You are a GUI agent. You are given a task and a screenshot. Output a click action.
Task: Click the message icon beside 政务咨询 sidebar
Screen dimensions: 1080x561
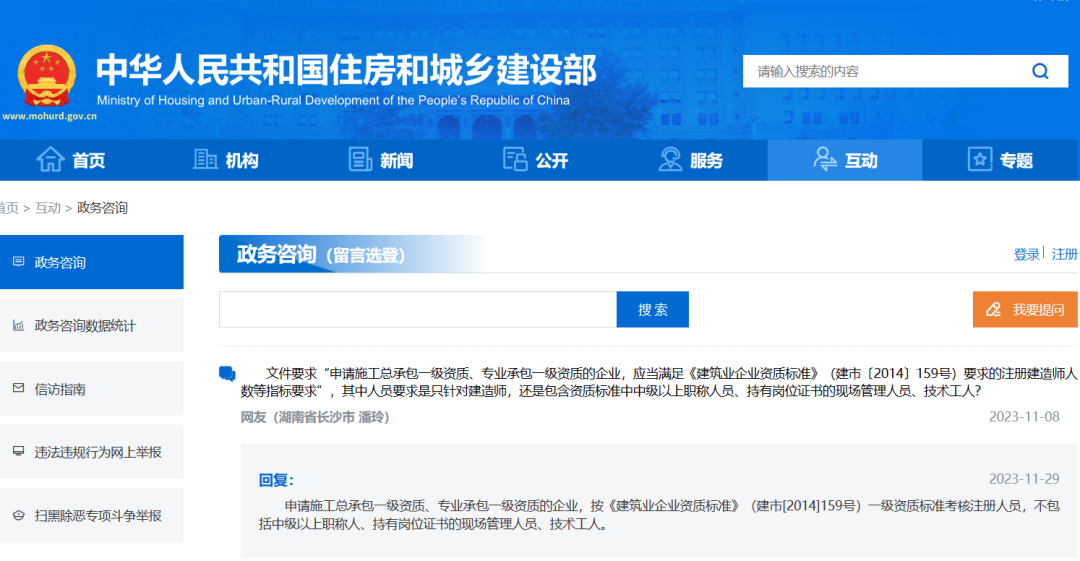tap(19, 262)
